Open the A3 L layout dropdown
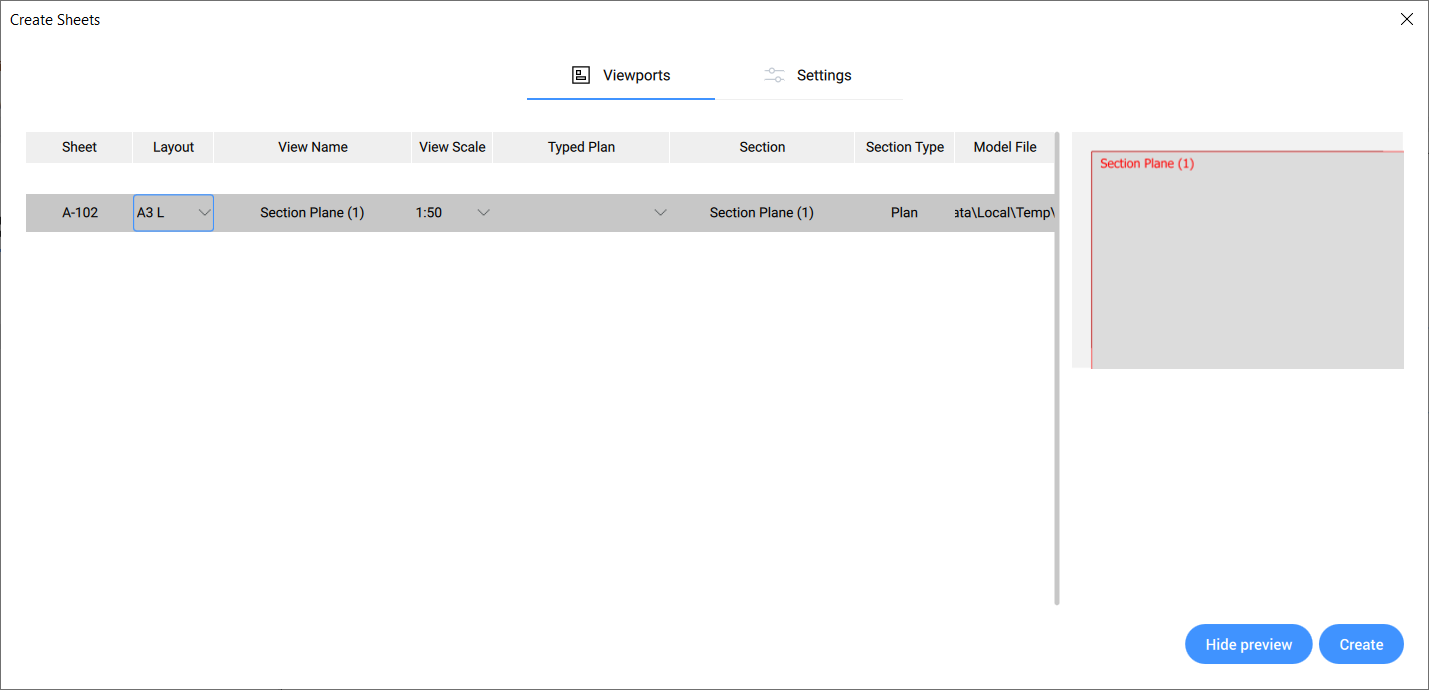The image size is (1429, 690). click(x=204, y=213)
